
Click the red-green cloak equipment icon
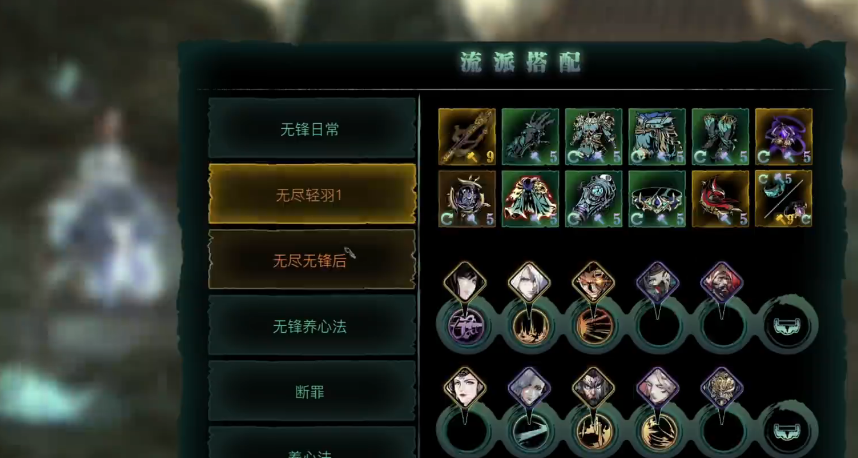pos(530,199)
